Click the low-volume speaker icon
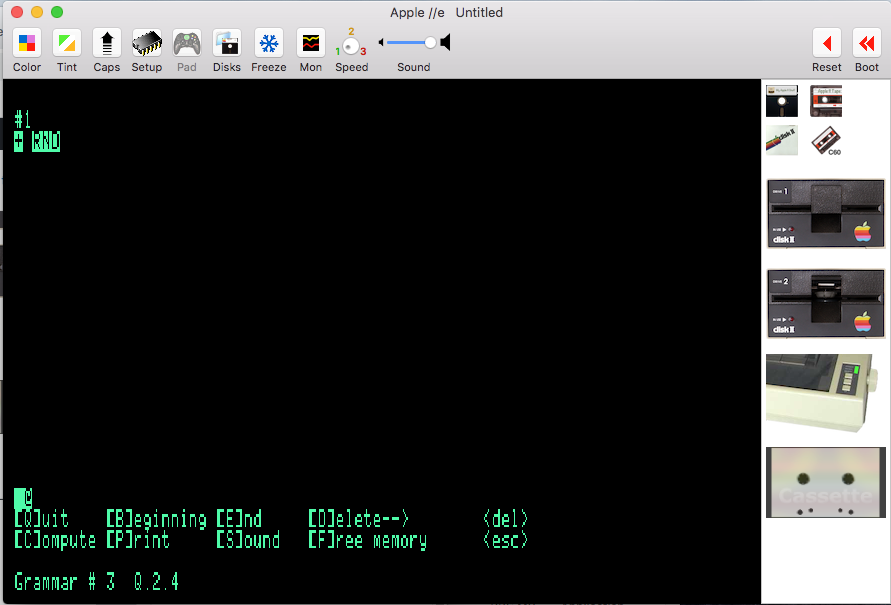This screenshot has height=605, width=891. click(x=381, y=42)
